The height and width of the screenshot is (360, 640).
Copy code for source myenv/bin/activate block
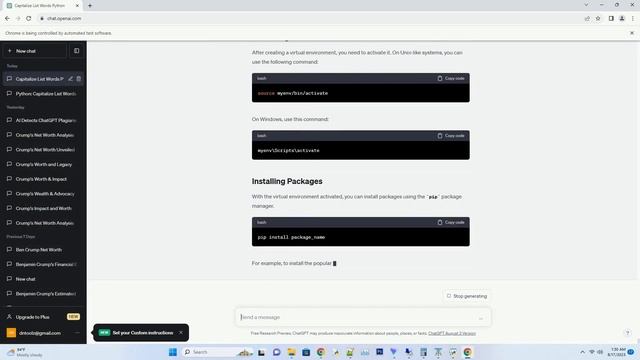[x=451, y=78]
